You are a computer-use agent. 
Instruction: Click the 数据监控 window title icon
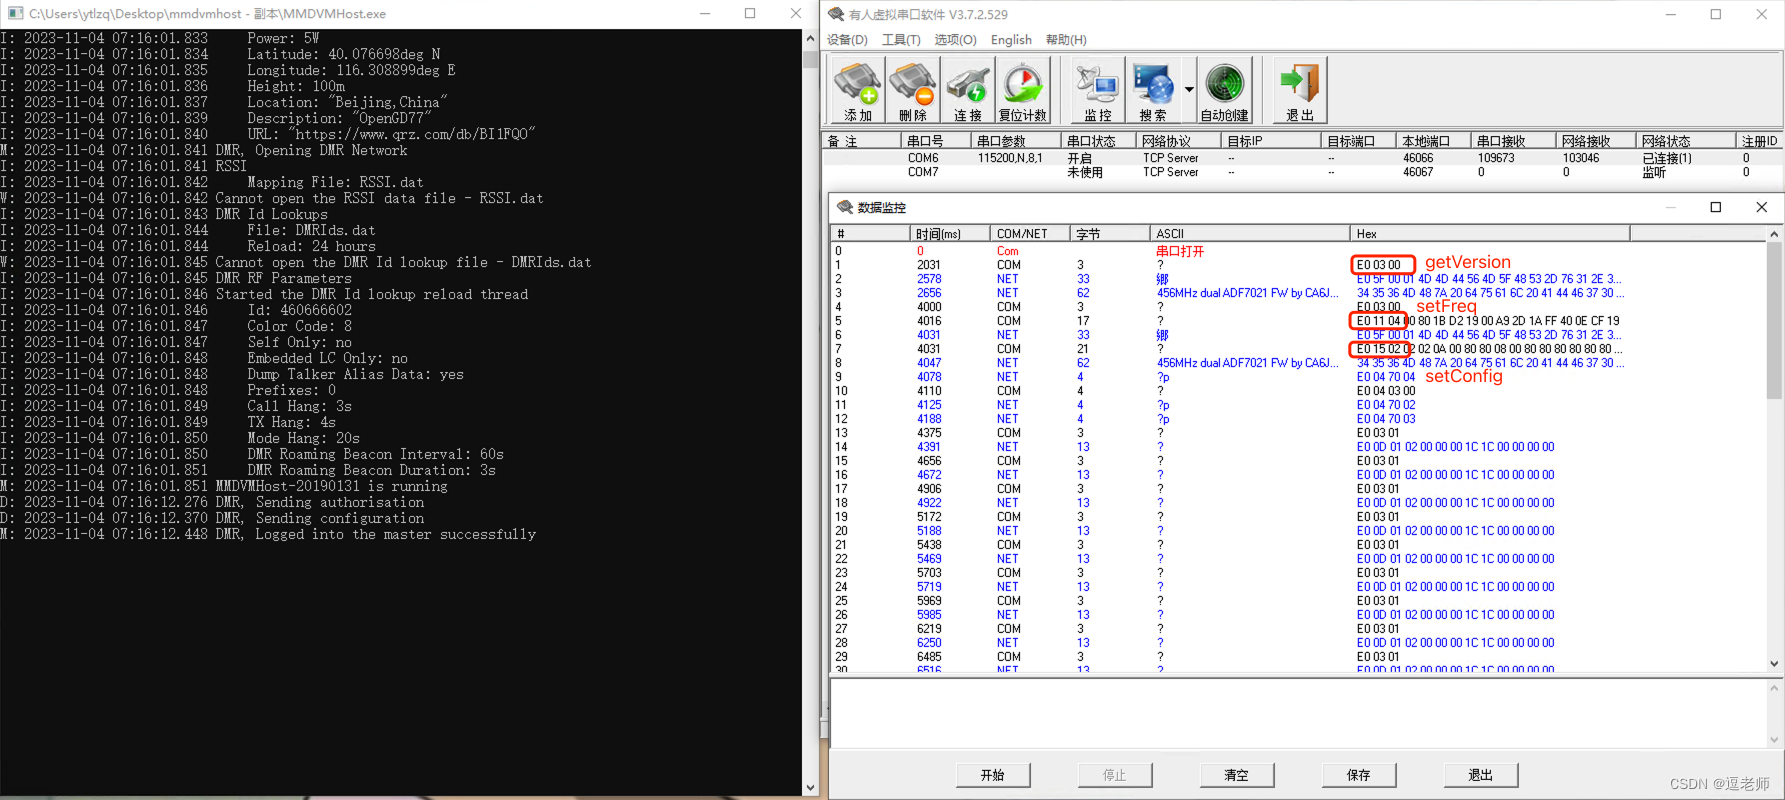click(845, 207)
